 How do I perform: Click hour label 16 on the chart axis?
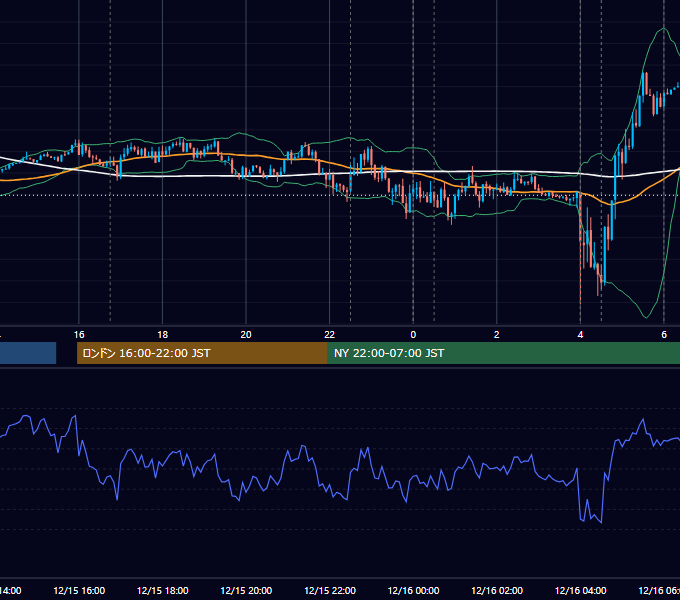[79, 335]
